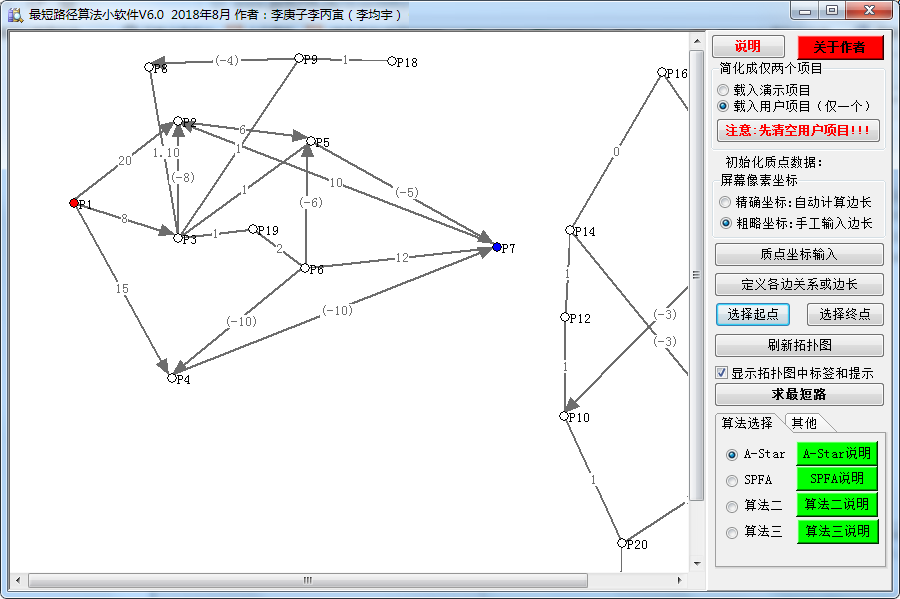
Task: Click horizontal scrollbar left arrow
Action: [x=18, y=580]
